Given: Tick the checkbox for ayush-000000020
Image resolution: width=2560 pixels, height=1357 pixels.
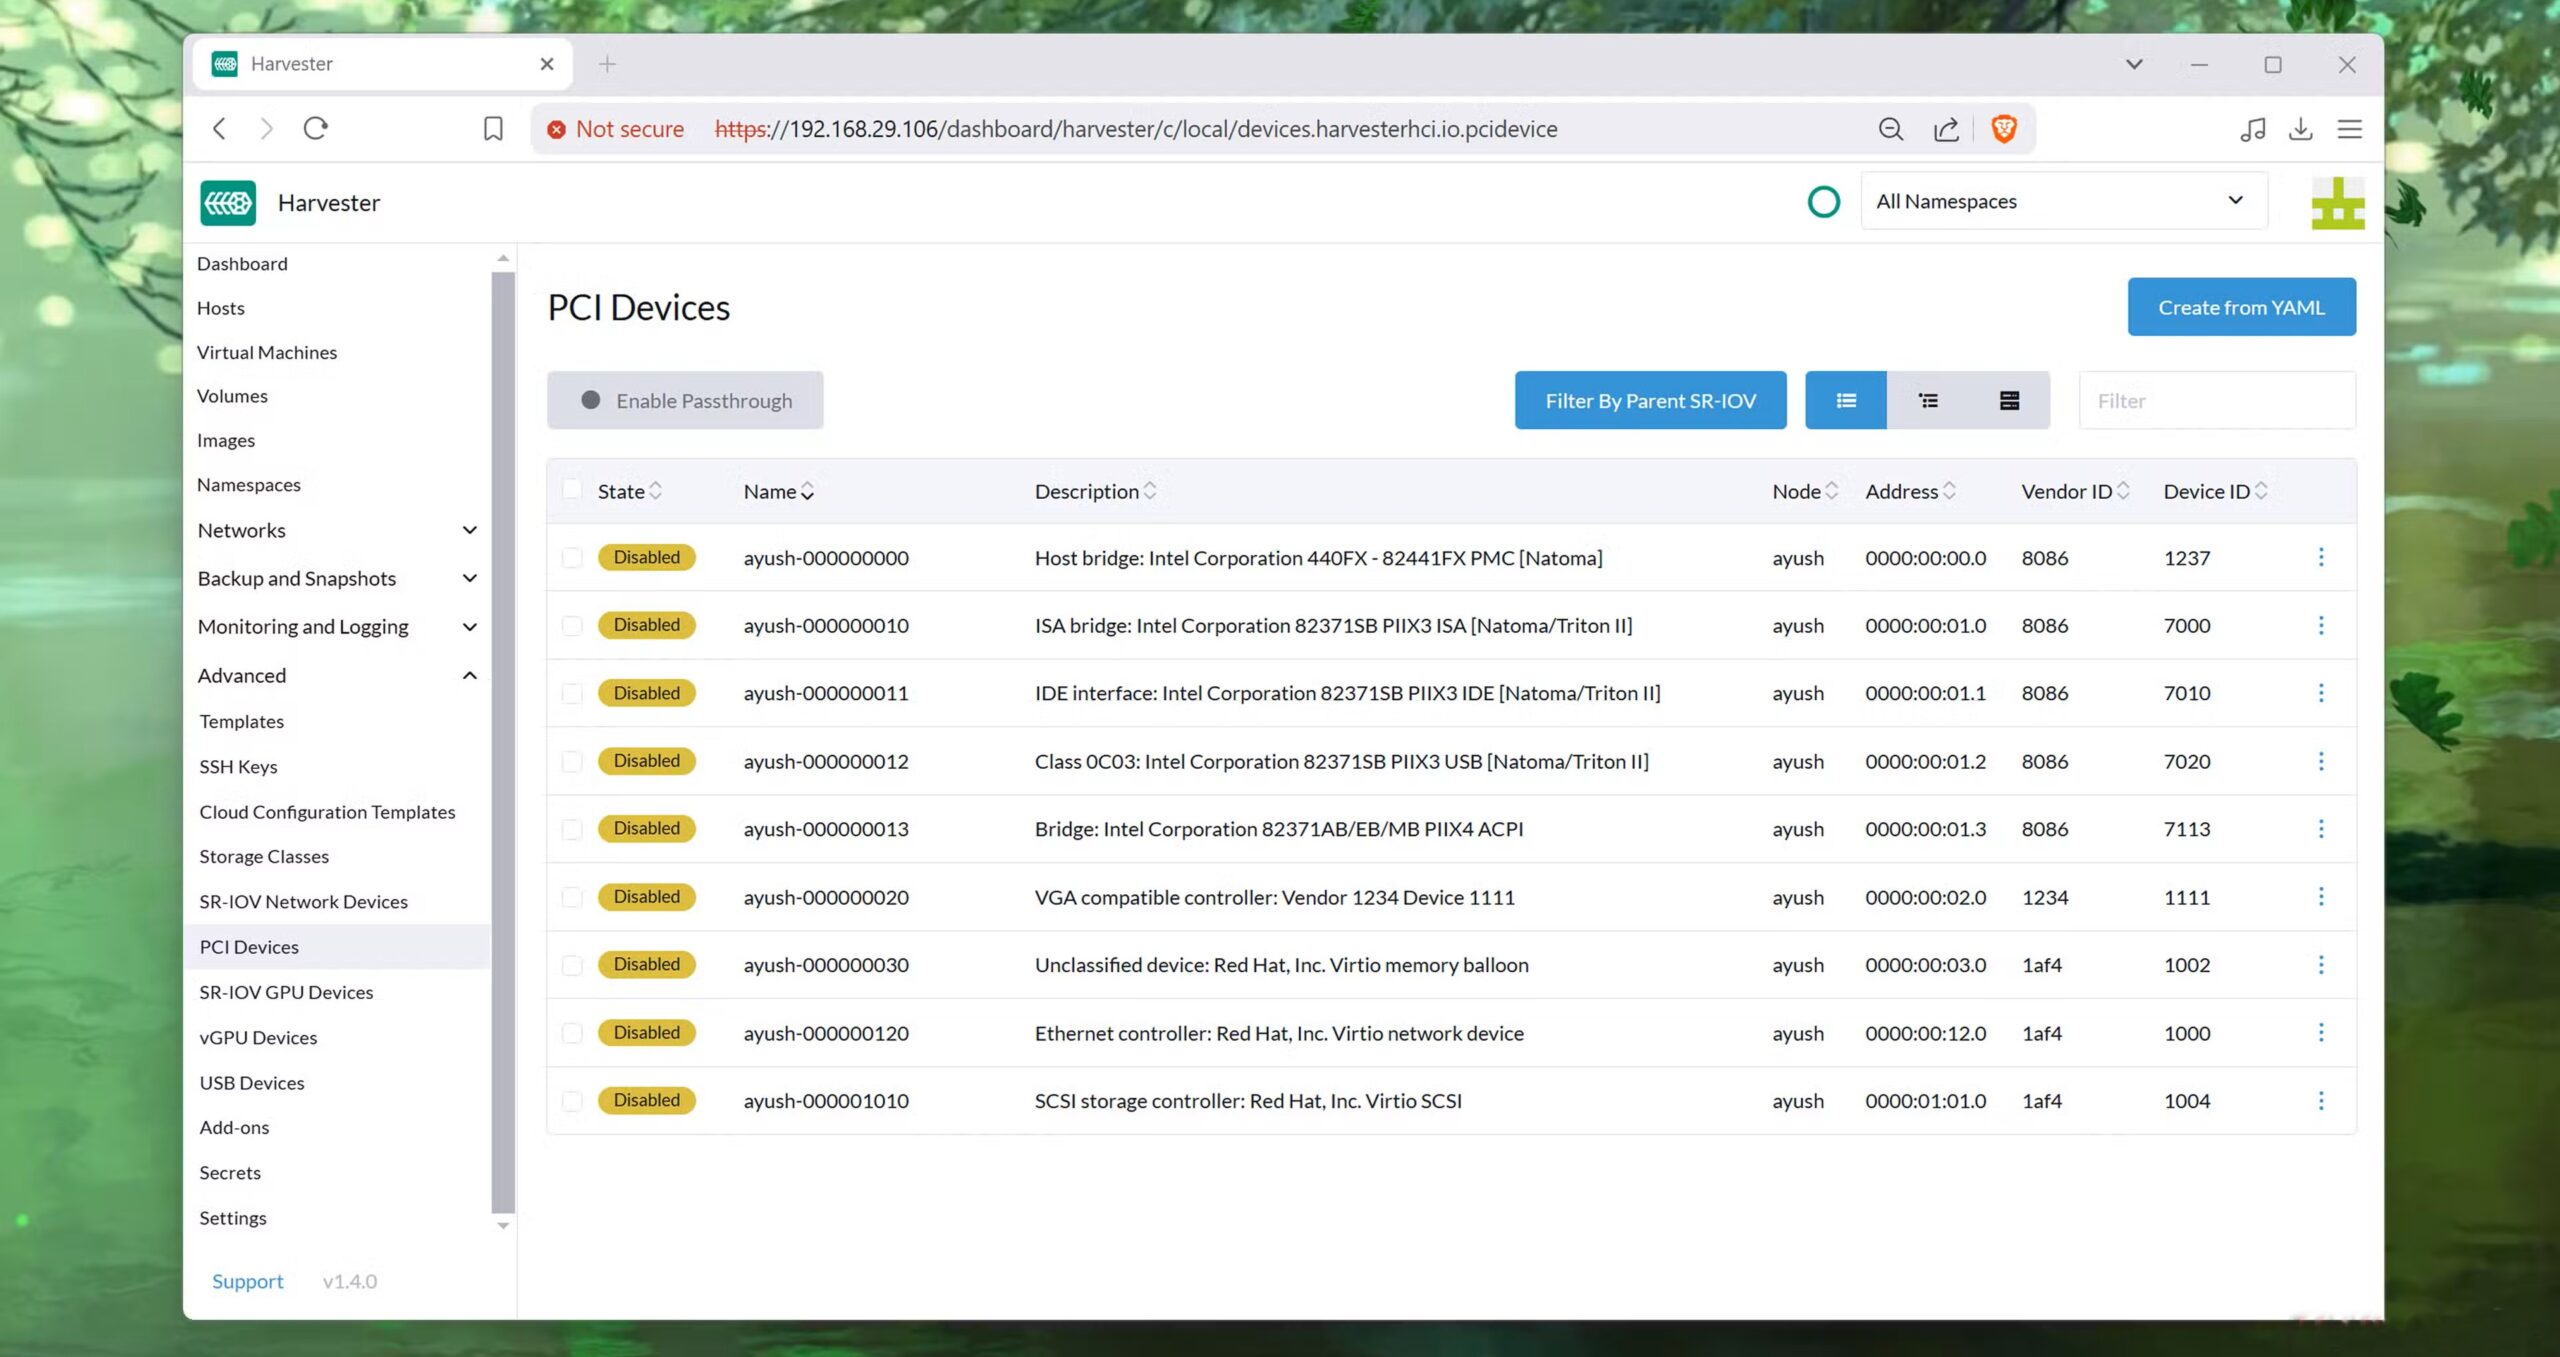Looking at the screenshot, I should (x=572, y=897).
